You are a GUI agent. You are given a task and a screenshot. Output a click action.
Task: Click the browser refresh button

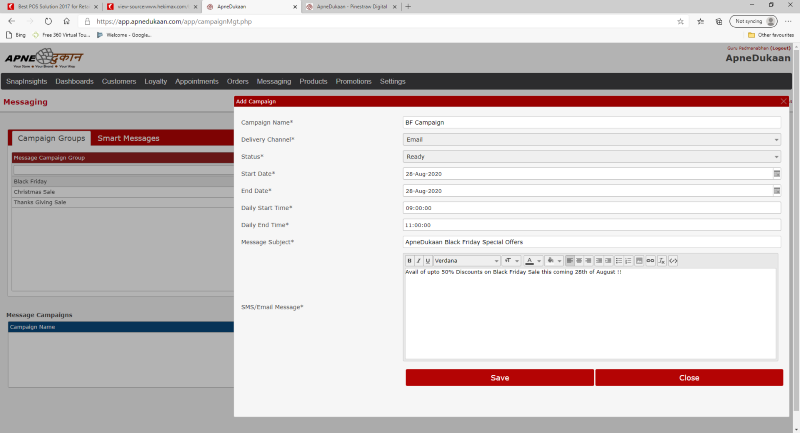point(48,21)
